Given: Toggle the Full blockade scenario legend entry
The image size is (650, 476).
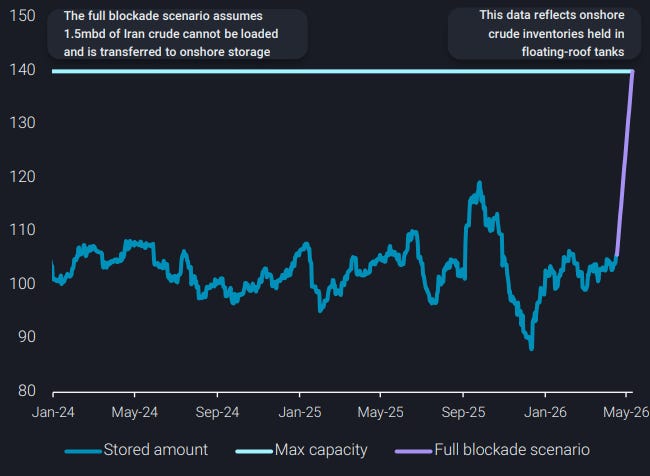Looking at the screenshot, I should [x=492, y=450].
